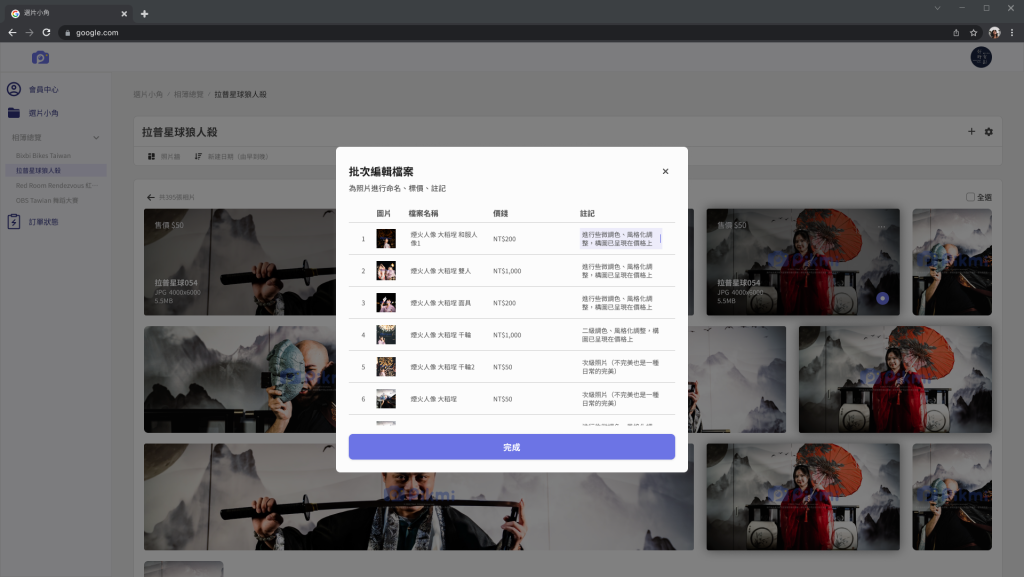
Task: Collapse the 相簿總覽 sidebar section
Action: point(96,137)
